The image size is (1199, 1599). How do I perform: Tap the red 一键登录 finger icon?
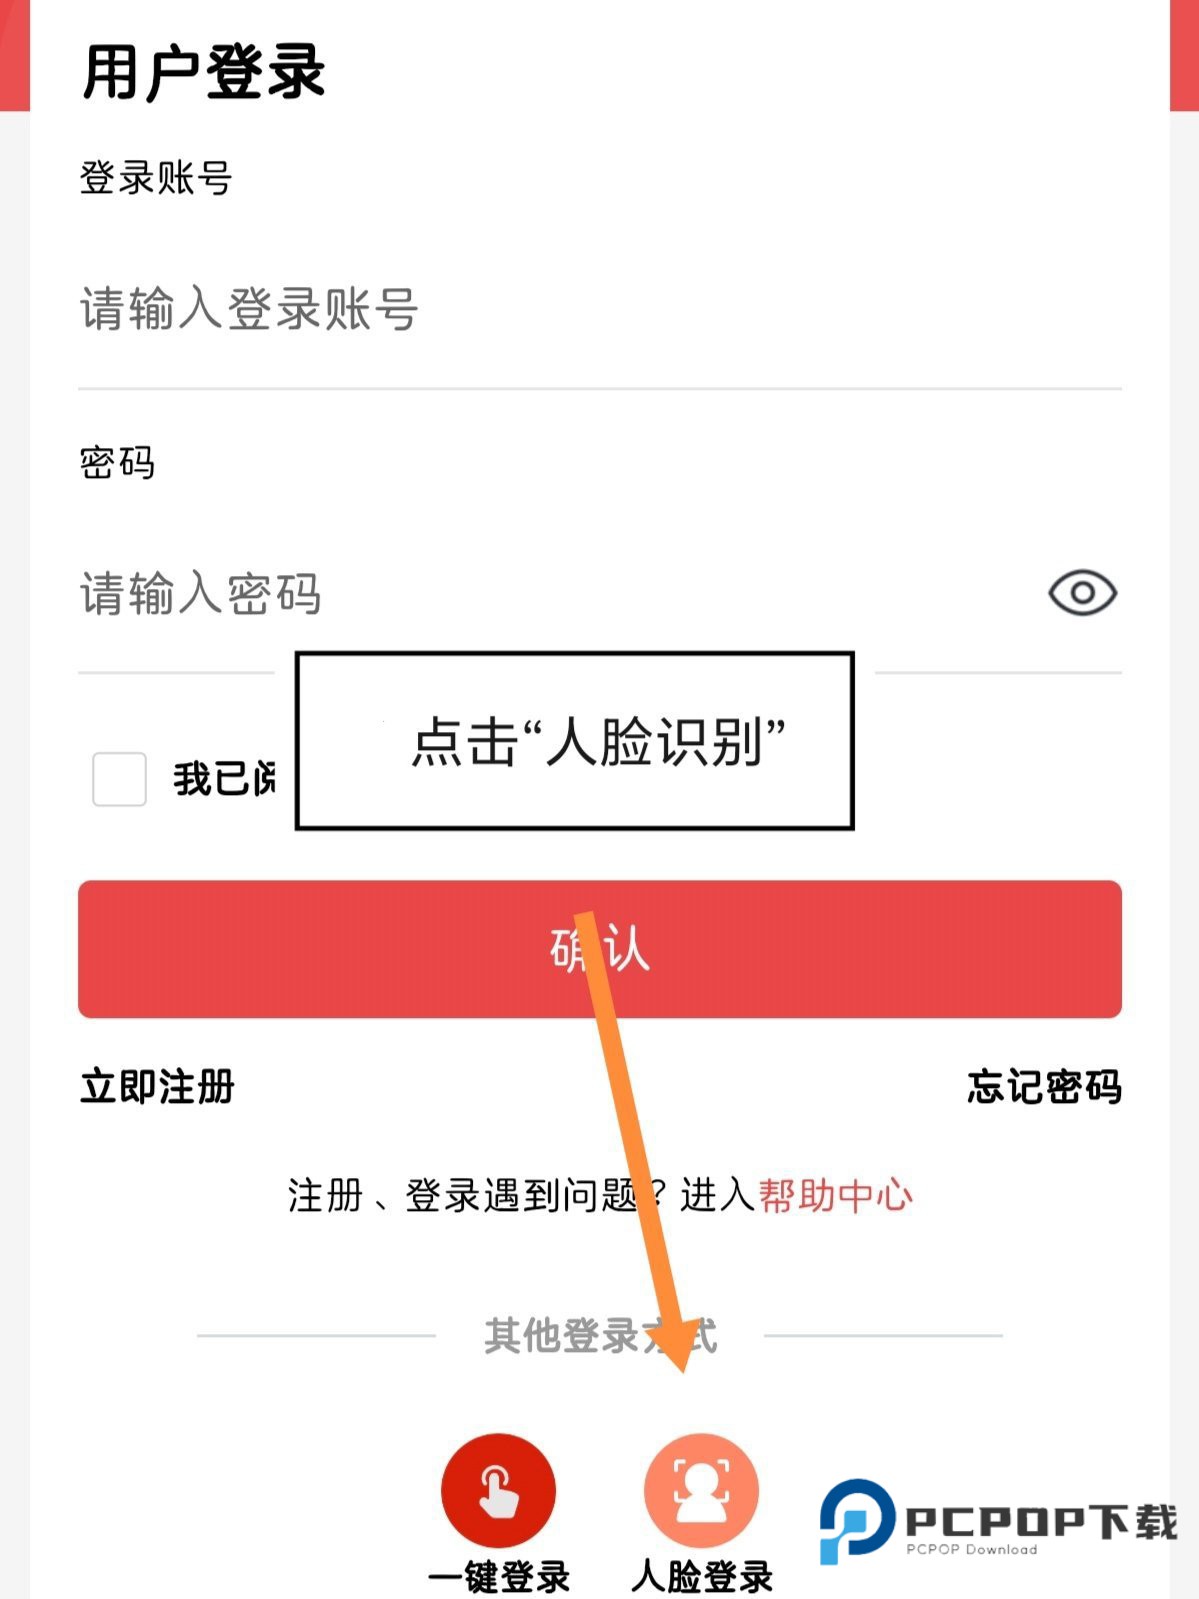pyautogui.click(x=498, y=1489)
